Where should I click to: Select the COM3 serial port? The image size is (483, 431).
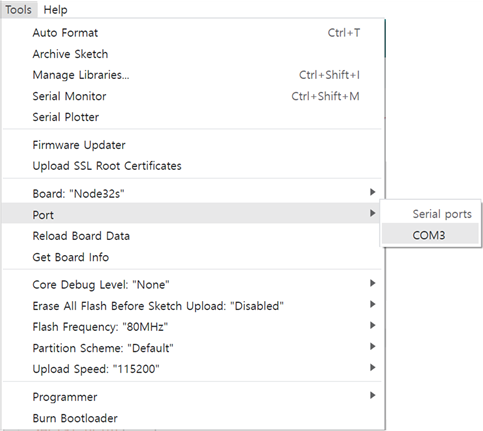(430, 235)
